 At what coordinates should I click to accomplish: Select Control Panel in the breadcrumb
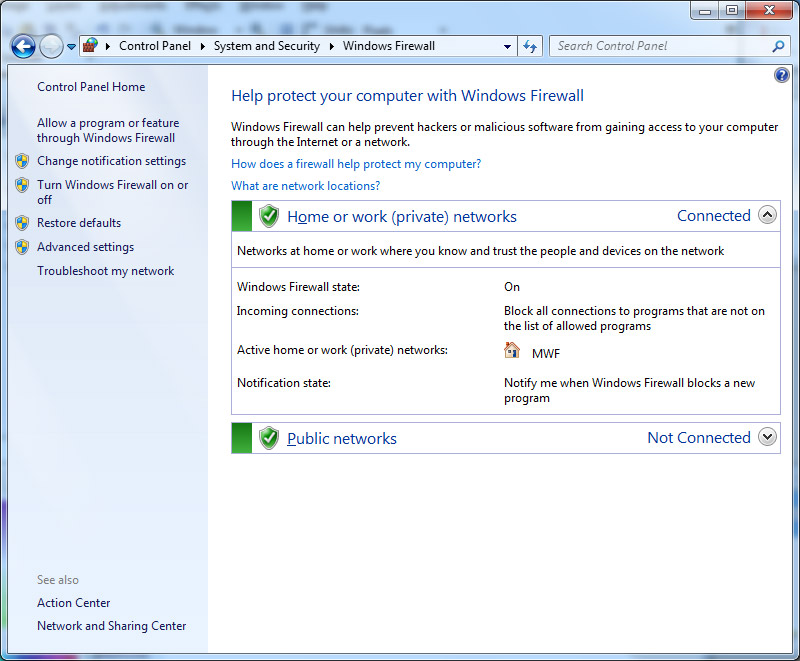click(155, 46)
